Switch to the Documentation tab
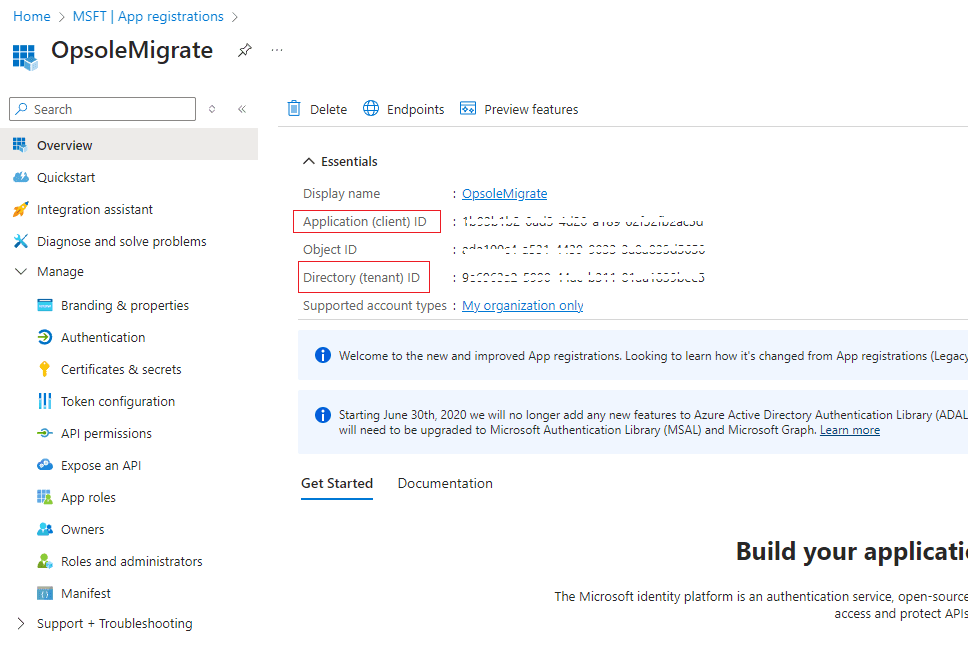Screen dimensions: 968x646 pyautogui.click(x=445, y=483)
